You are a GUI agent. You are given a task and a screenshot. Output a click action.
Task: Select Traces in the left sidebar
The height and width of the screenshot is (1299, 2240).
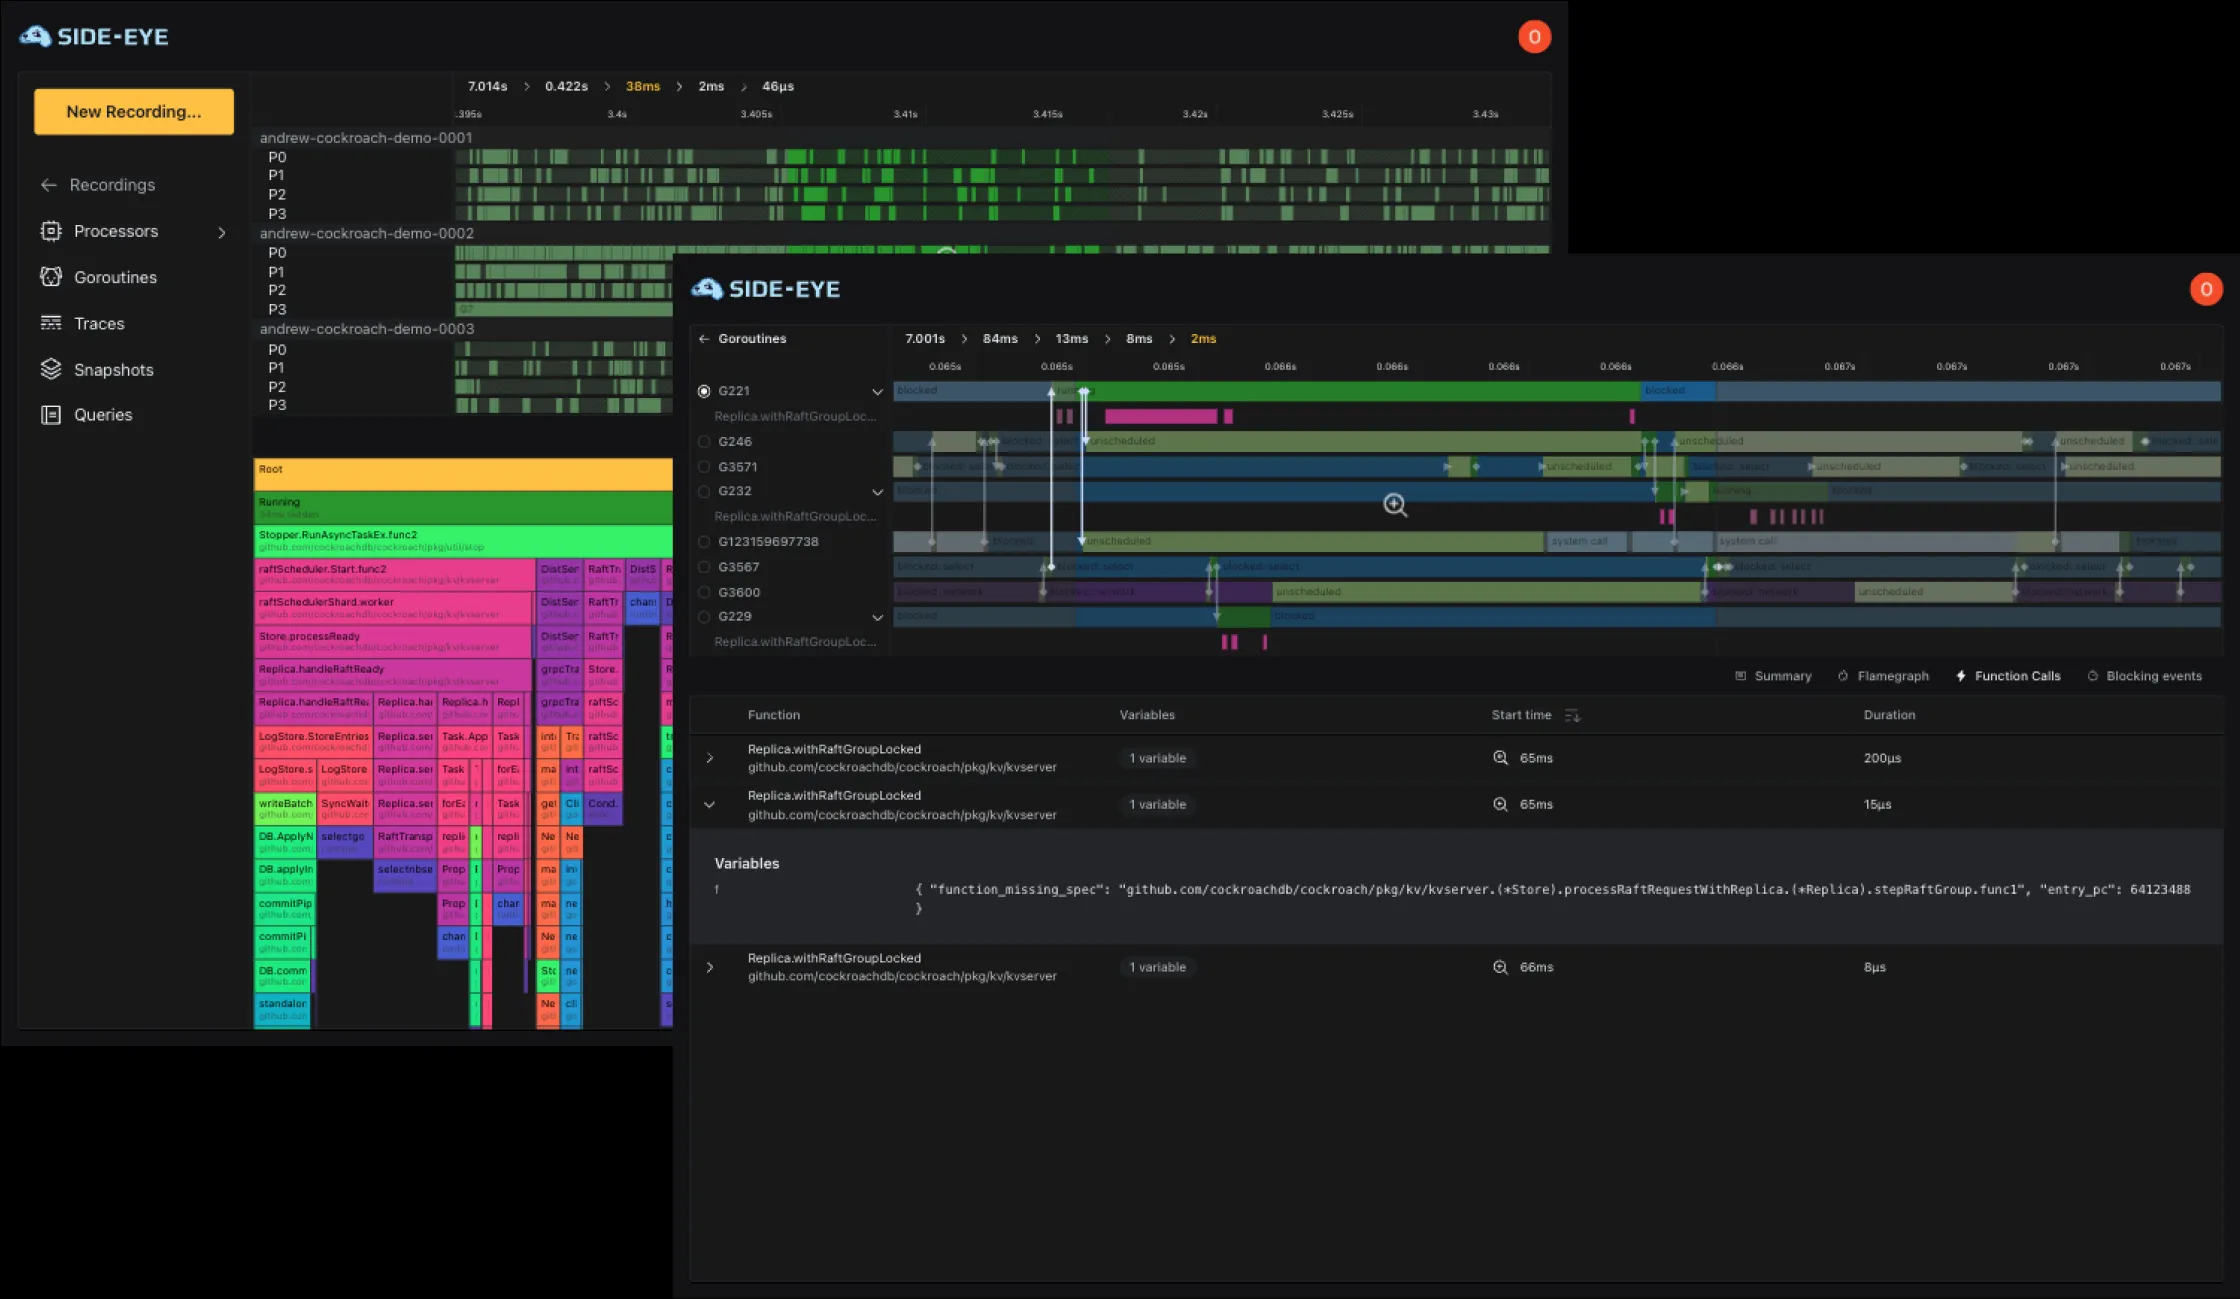click(x=99, y=323)
